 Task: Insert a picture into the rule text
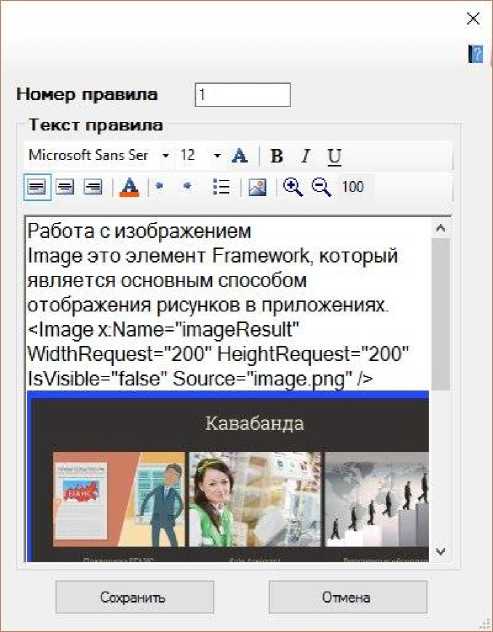(258, 187)
